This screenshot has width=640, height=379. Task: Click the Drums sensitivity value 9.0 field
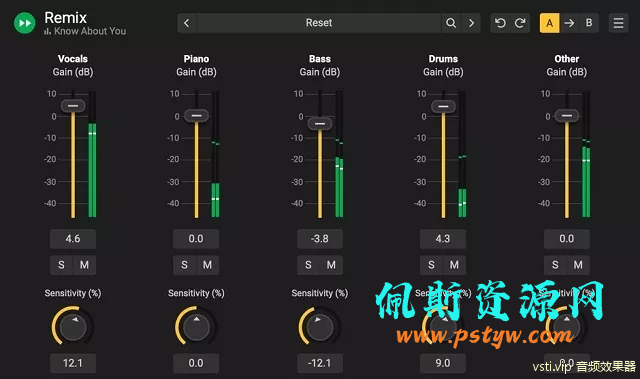click(443, 363)
